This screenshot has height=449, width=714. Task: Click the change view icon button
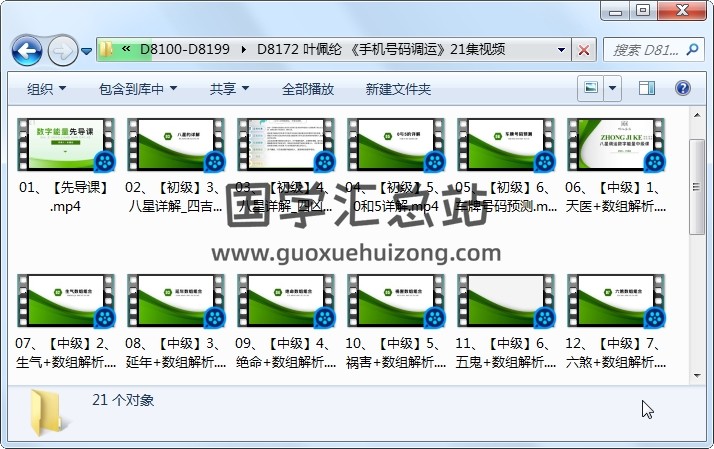592,88
